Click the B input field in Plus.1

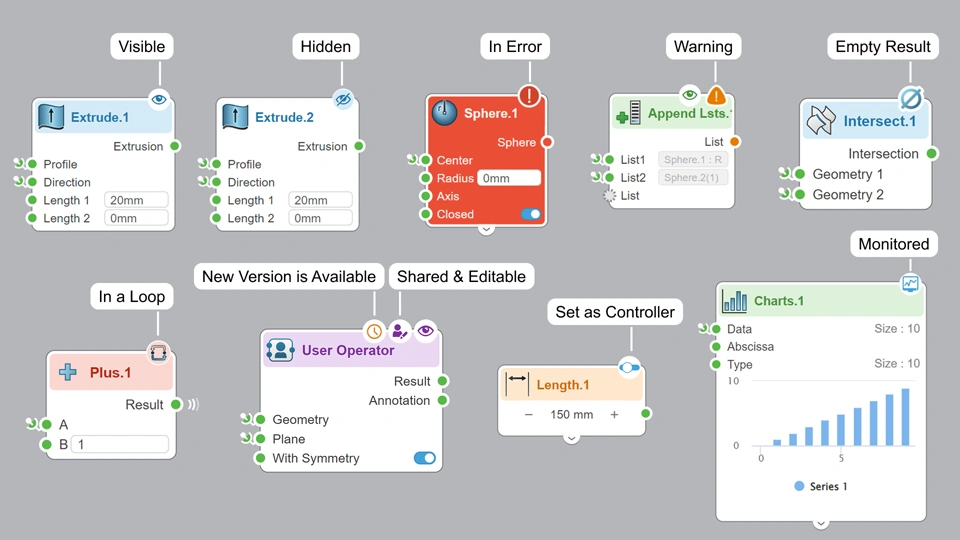(120, 444)
